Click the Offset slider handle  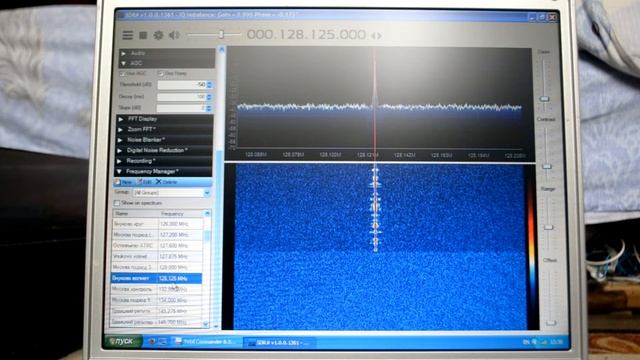551,323
